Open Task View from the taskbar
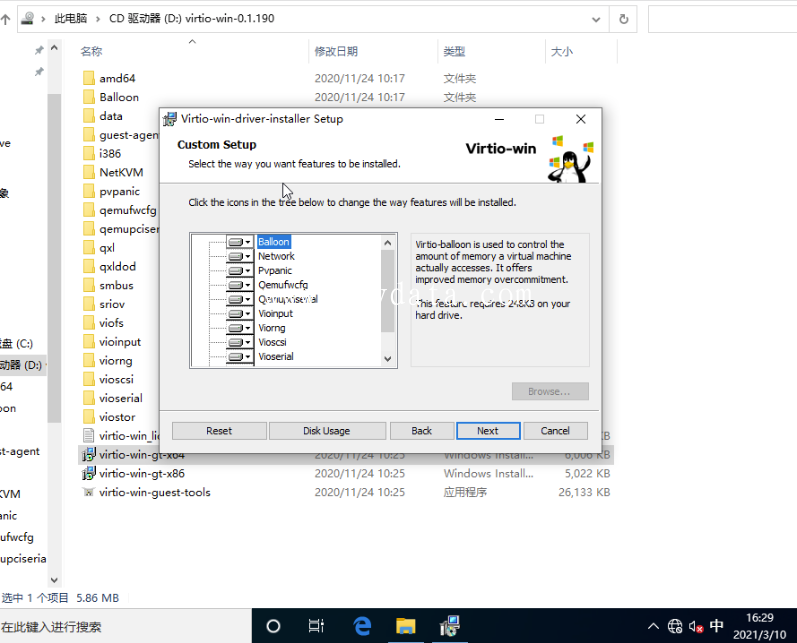Image resolution: width=797 pixels, height=643 pixels. coord(316,626)
